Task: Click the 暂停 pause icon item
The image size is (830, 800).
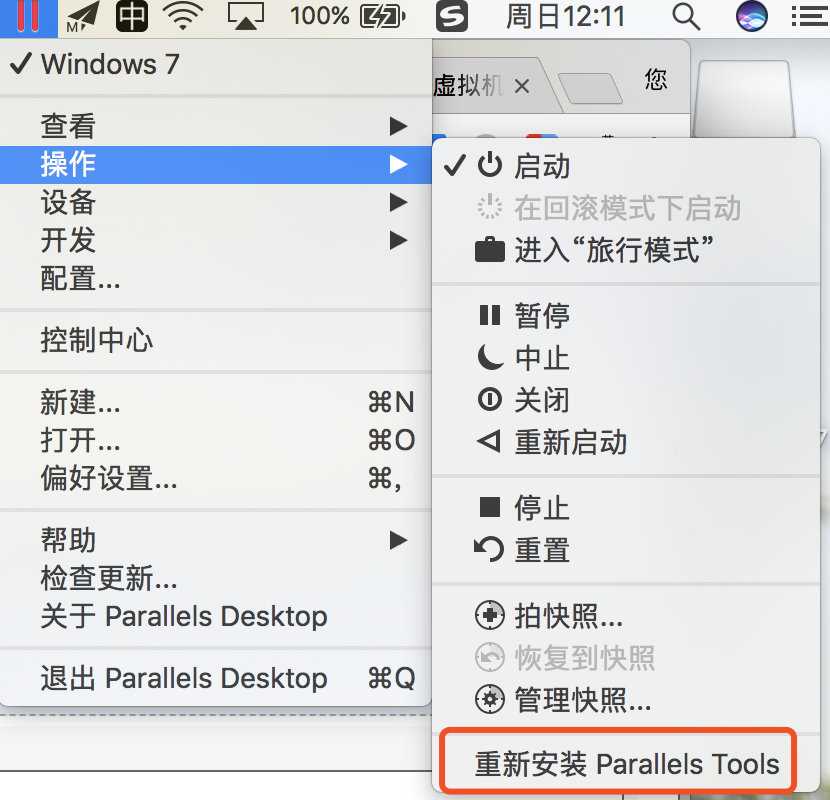Action: point(626,316)
